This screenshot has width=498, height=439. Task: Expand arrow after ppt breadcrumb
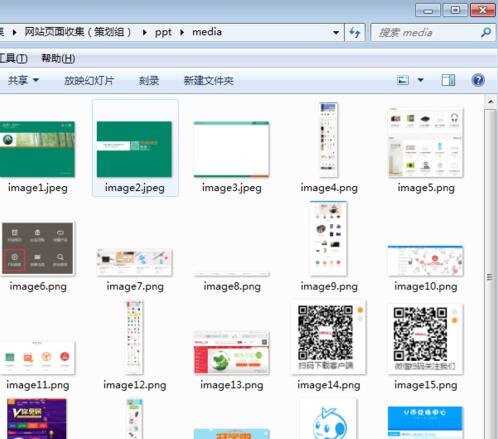pyautogui.click(x=182, y=32)
